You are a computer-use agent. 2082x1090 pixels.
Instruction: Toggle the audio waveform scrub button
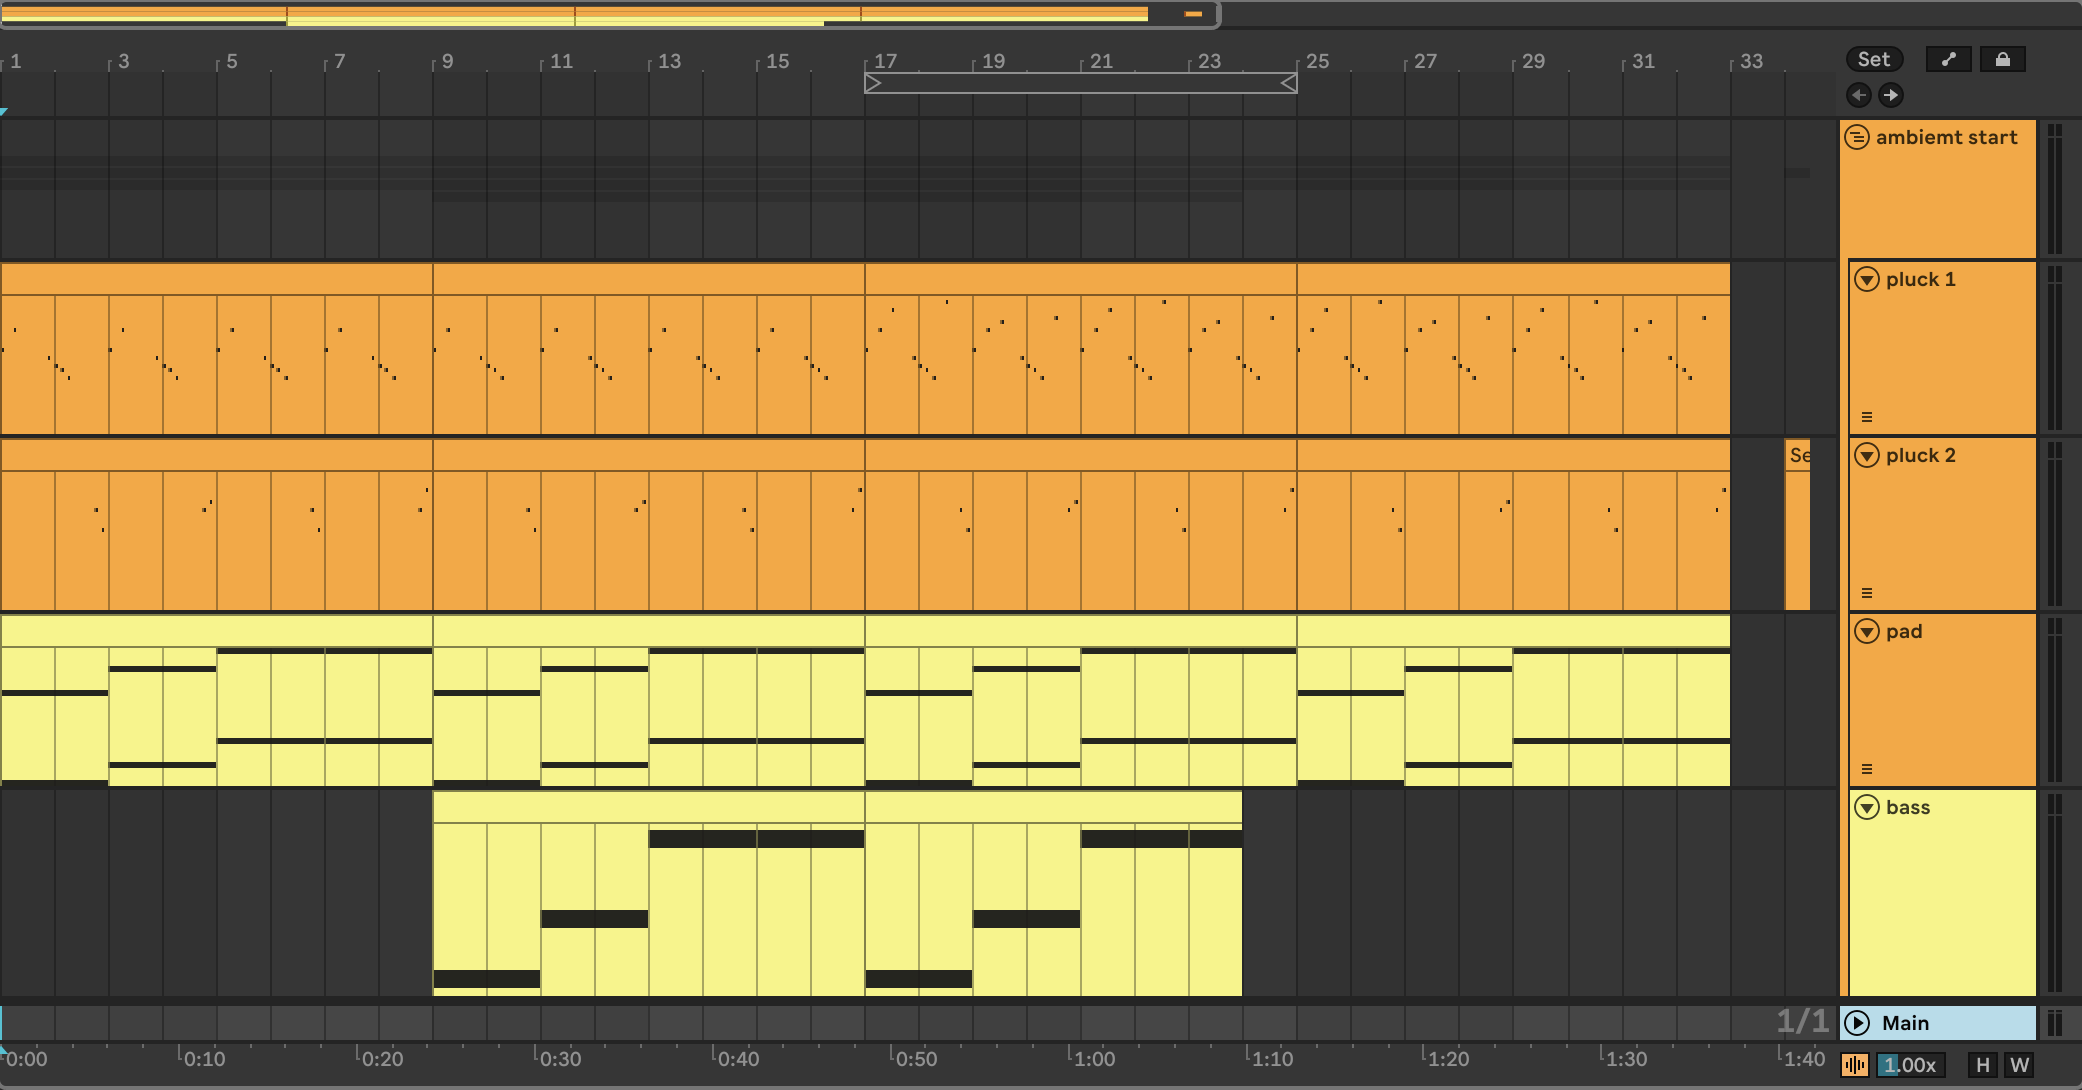(1855, 1065)
